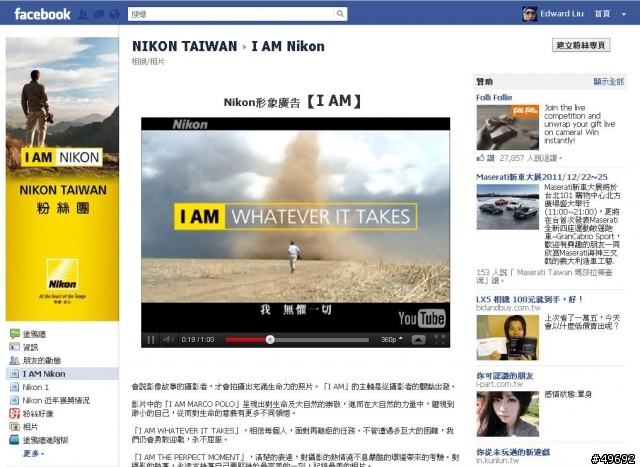Click the Nikon 1 tab icon
The image size is (640, 467).
coord(14,387)
